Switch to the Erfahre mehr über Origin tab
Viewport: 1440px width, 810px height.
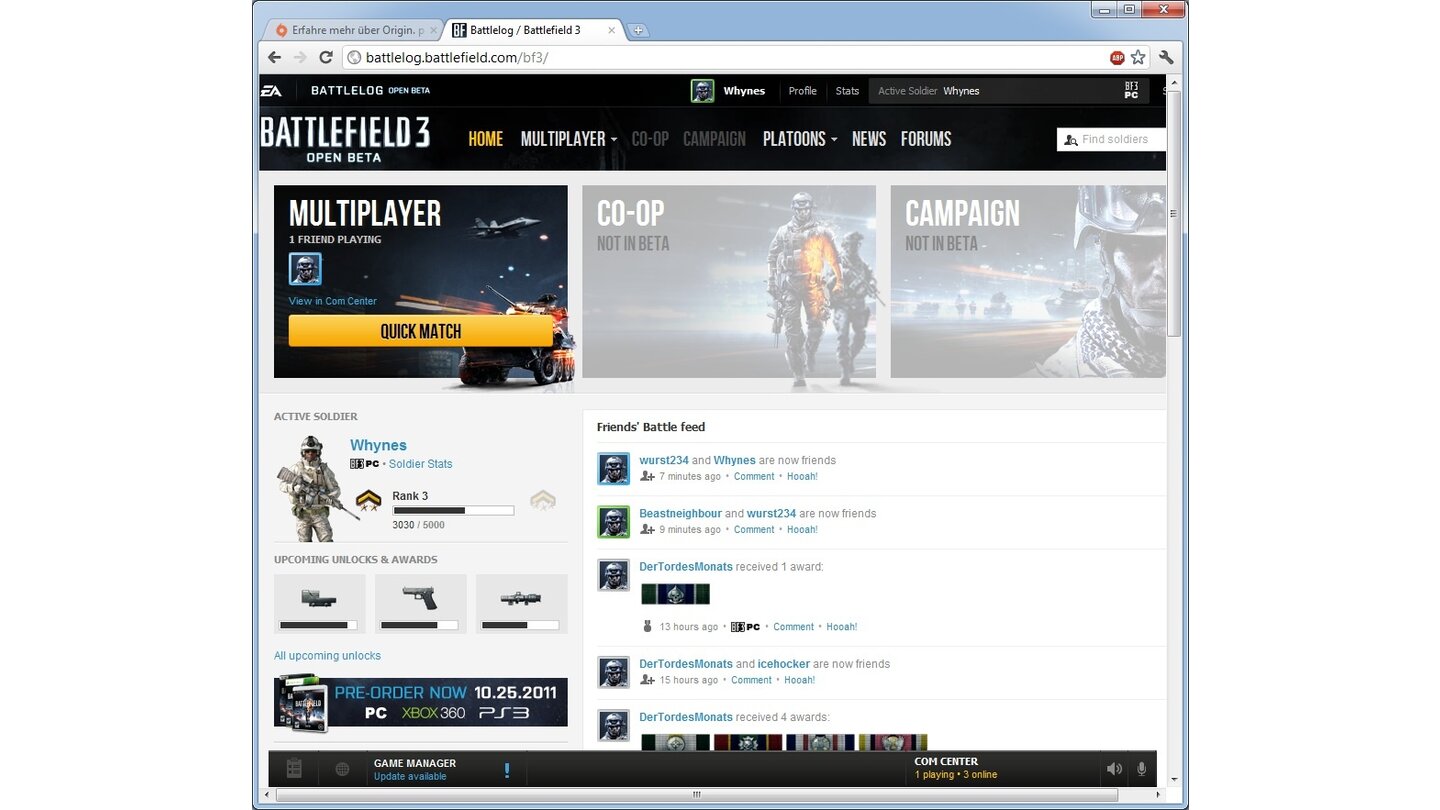(x=350, y=30)
